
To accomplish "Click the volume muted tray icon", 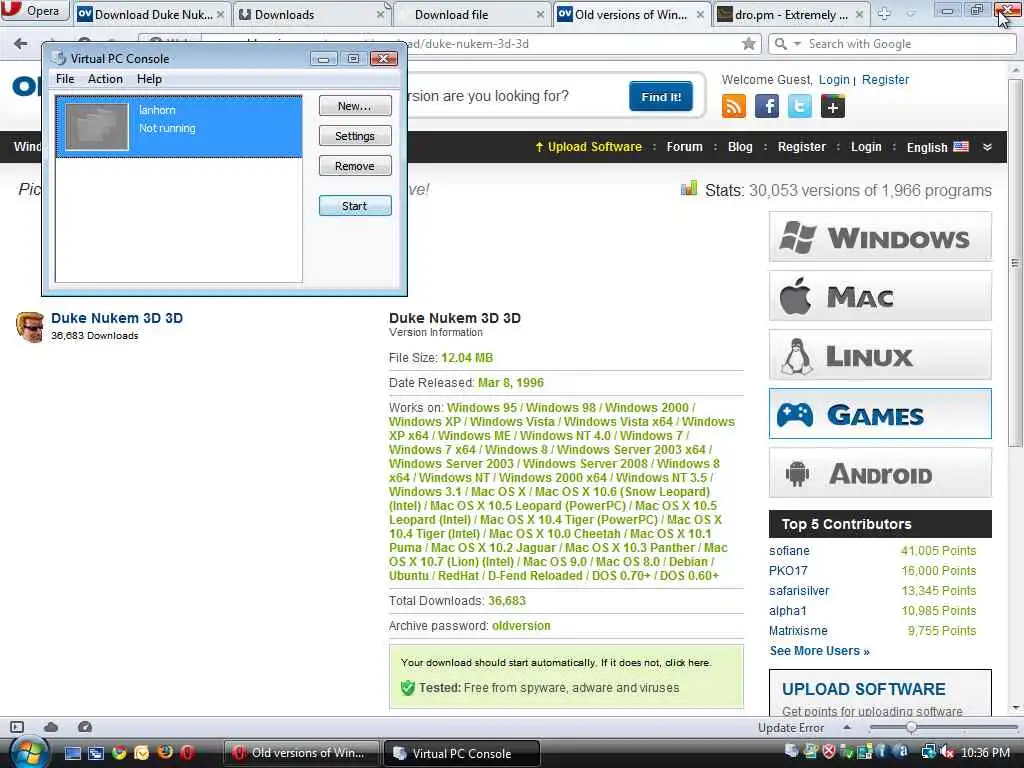I will tap(948, 752).
